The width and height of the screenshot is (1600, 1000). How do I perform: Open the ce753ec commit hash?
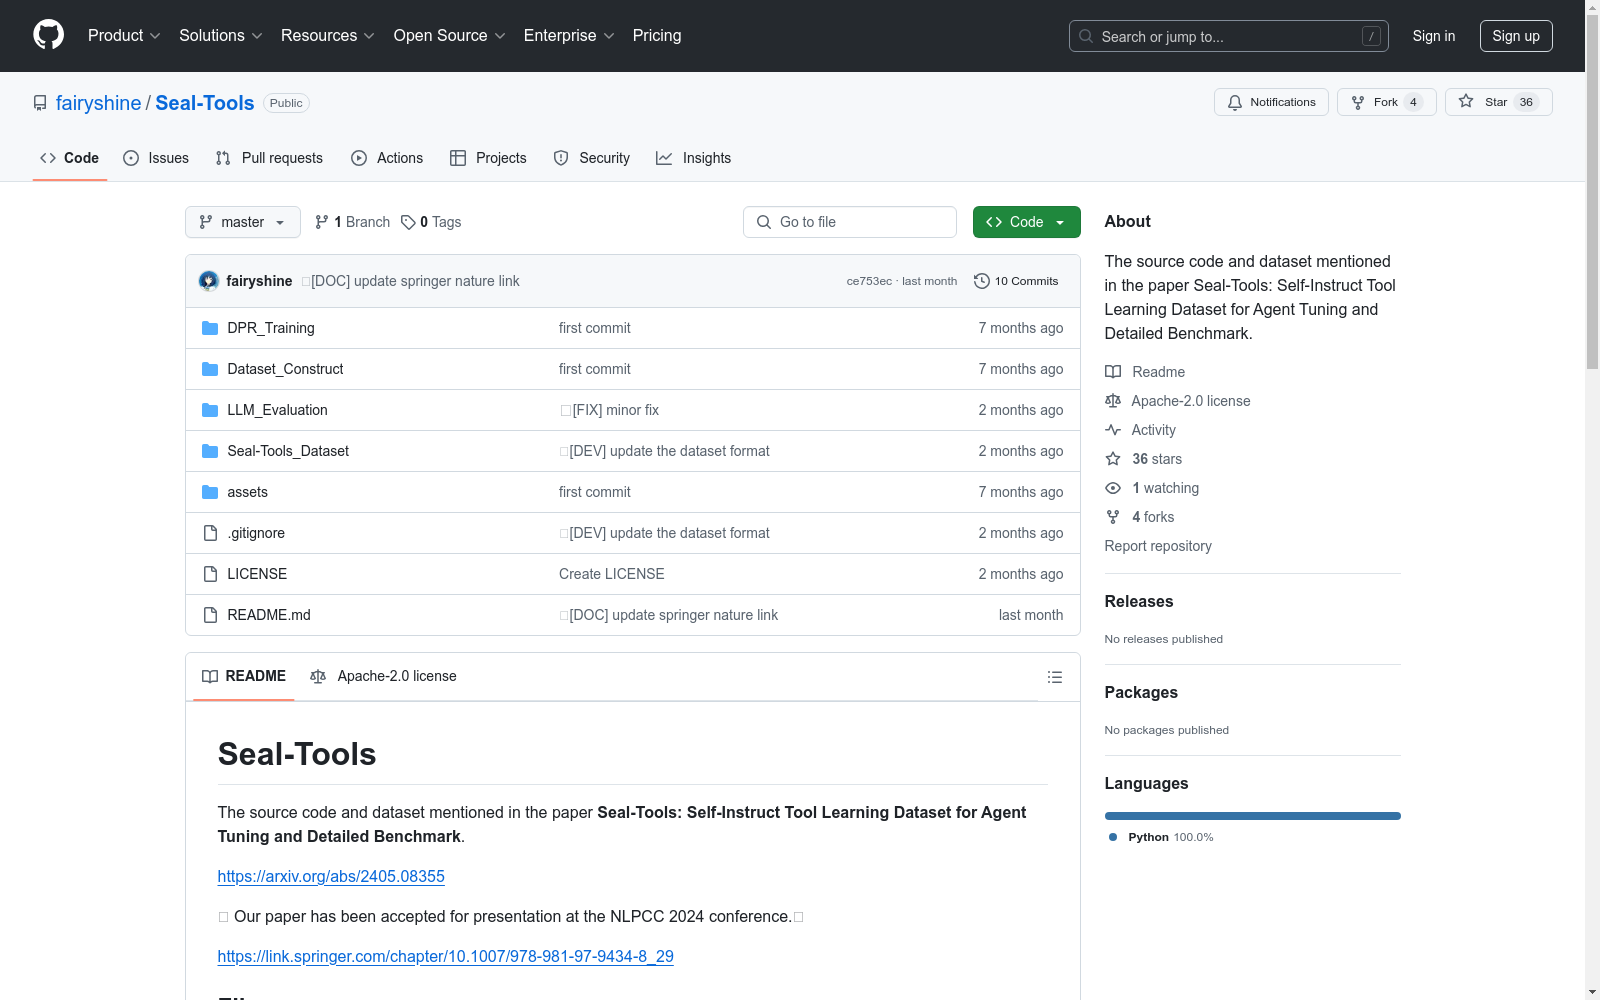click(869, 281)
